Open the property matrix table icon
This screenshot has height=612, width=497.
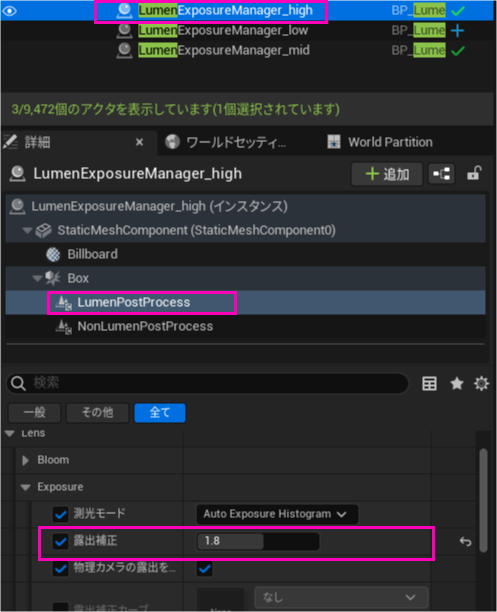tap(429, 384)
